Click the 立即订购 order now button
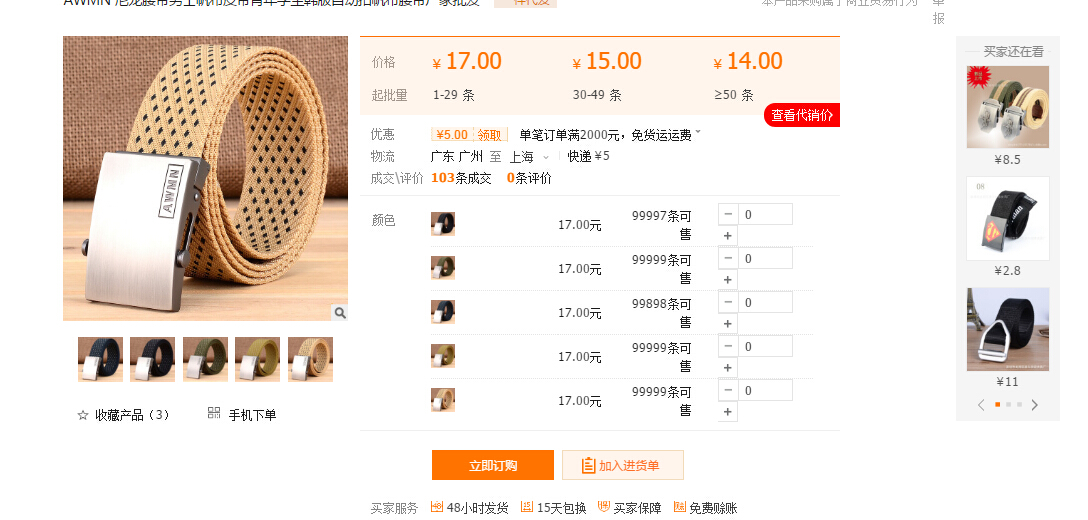This screenshot has height=520, width=1088. pos(493,465)
